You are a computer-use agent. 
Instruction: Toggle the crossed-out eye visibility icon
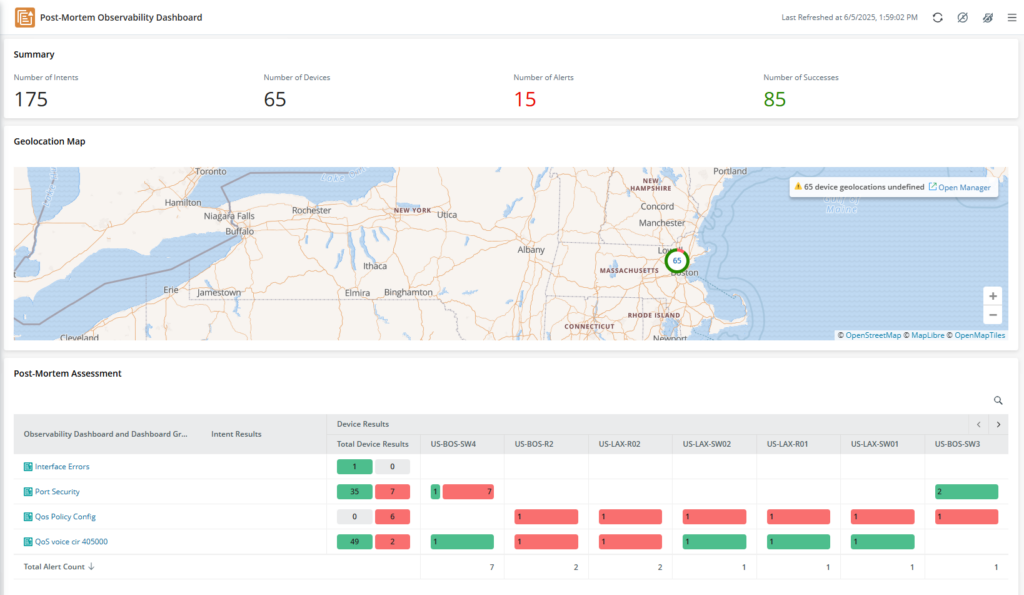coord(987,18)
